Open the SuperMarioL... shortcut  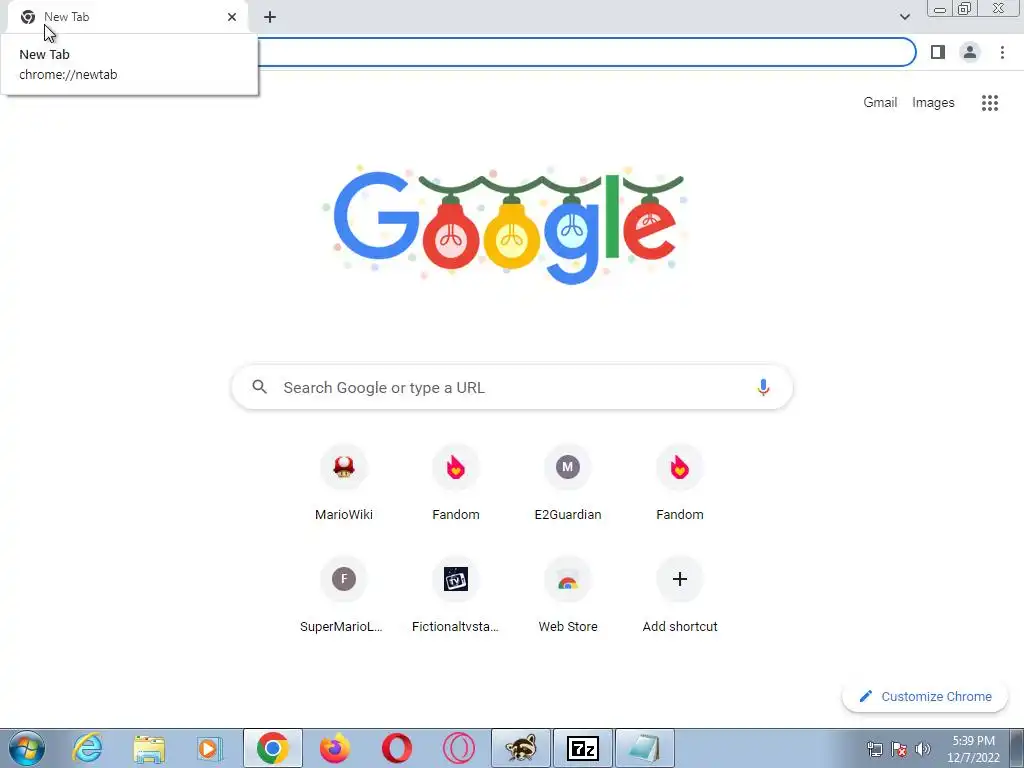pos(344,594)
